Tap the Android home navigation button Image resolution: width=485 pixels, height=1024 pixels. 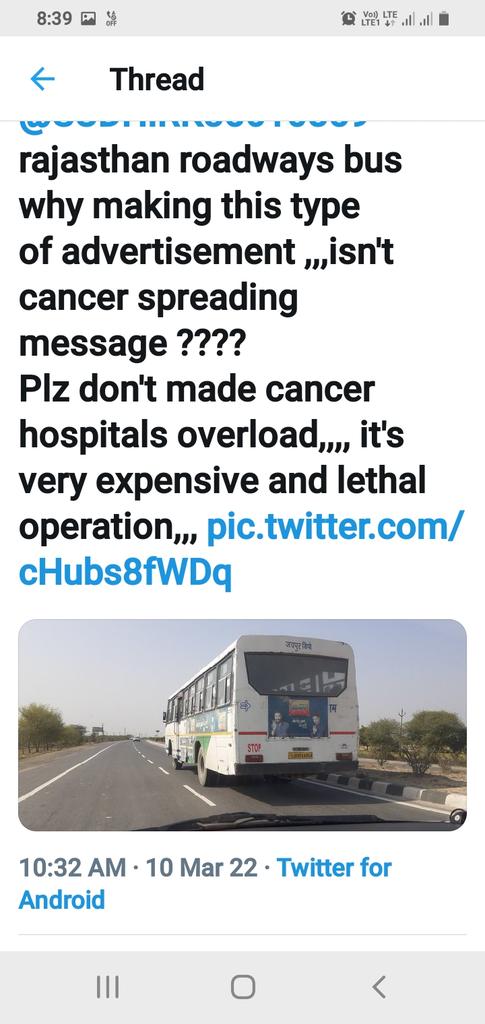[x=243, y=987]
